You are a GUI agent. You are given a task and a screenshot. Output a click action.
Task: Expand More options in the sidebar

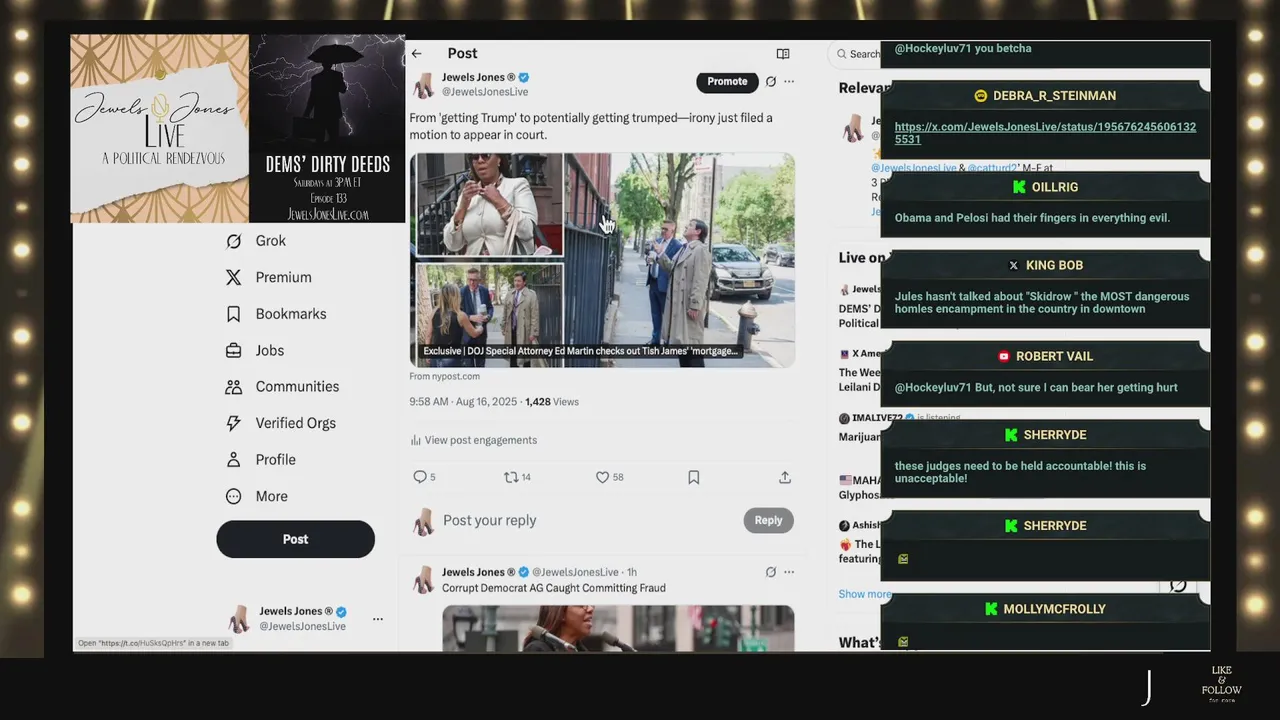click(x=256, y=496)
